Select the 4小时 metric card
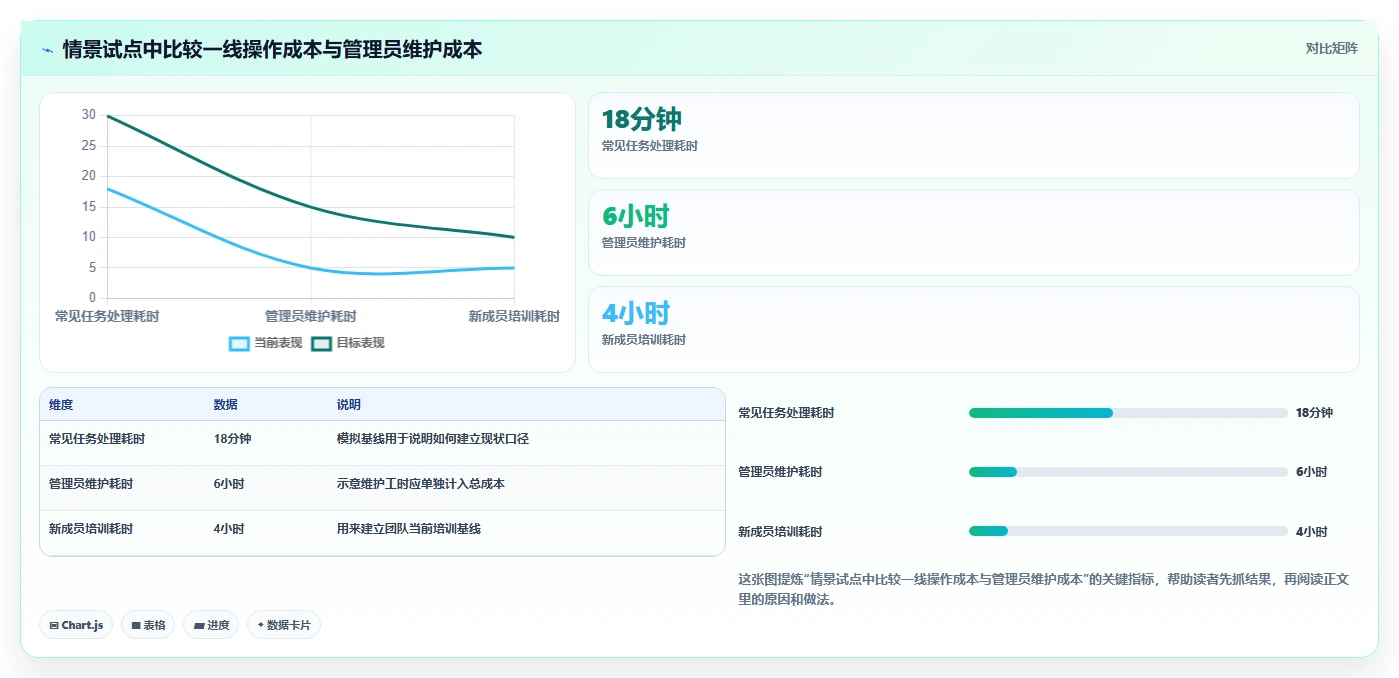Screen dimensions: 1399x678 pyautogui.click(x=973, y=330)
